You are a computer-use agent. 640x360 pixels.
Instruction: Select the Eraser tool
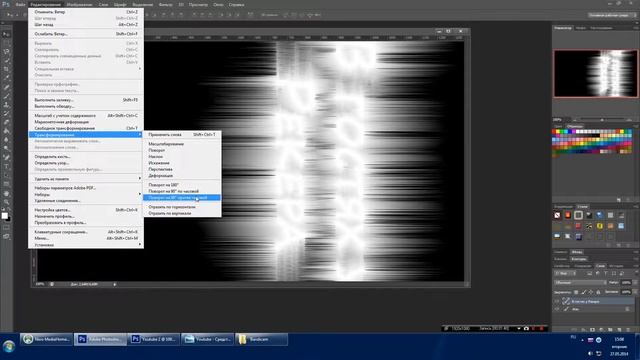6,122
